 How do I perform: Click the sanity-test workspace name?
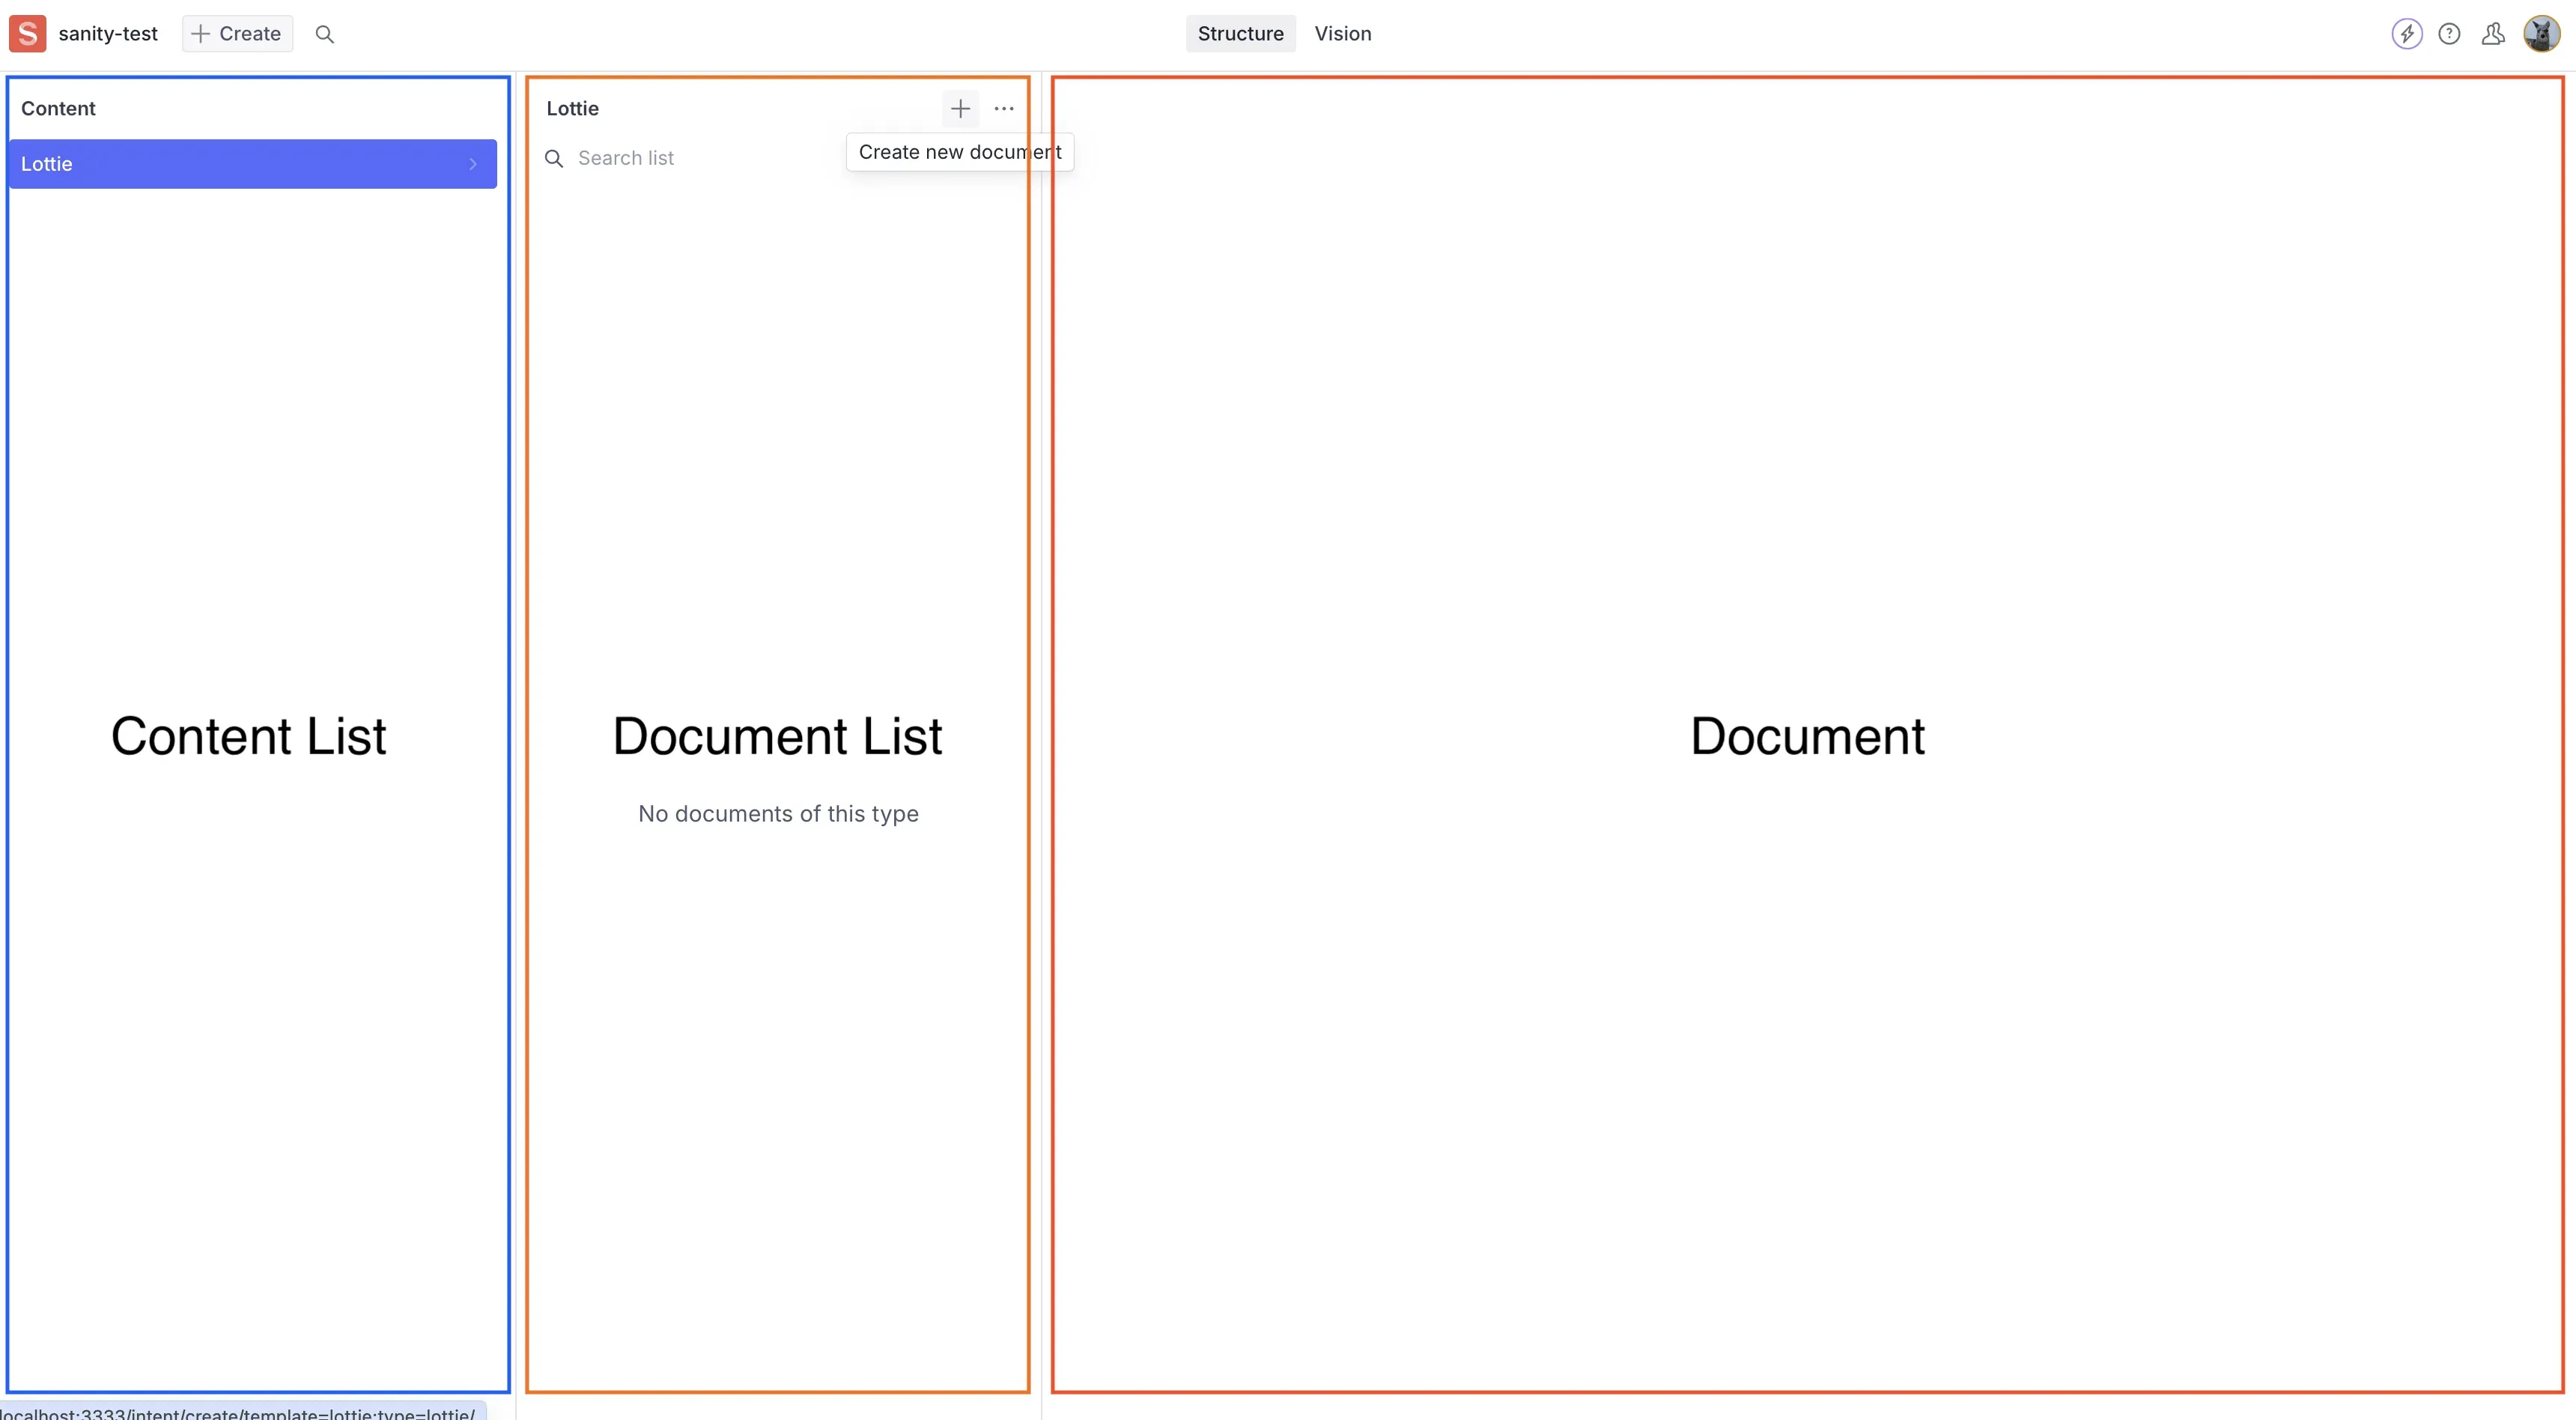point(108,33)
